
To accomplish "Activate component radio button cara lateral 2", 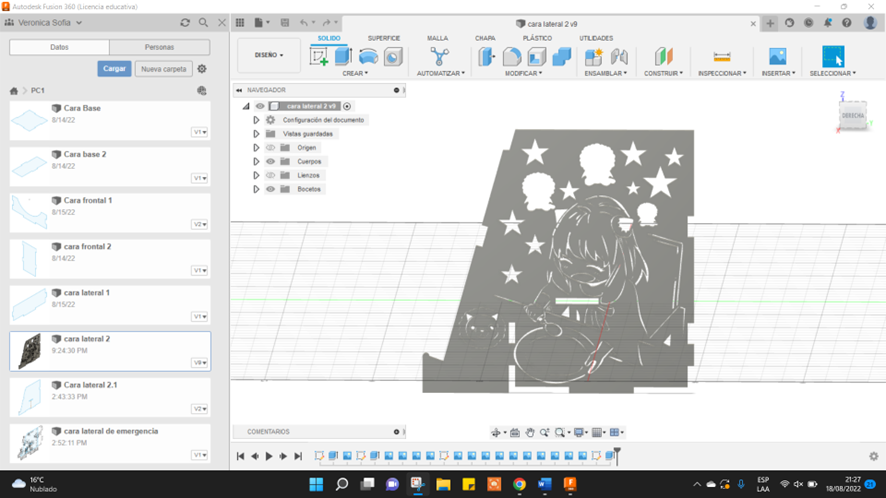I will [x=347, y=106].
